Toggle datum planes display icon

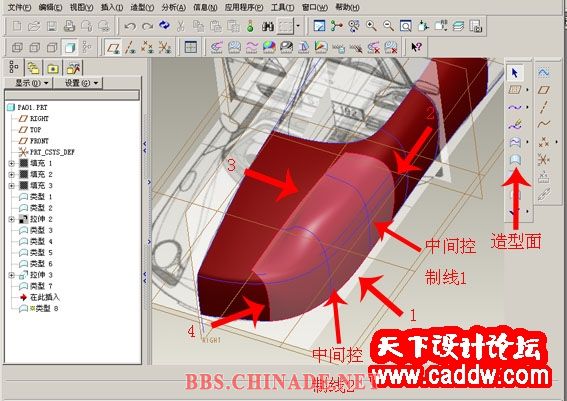[113, 47]
